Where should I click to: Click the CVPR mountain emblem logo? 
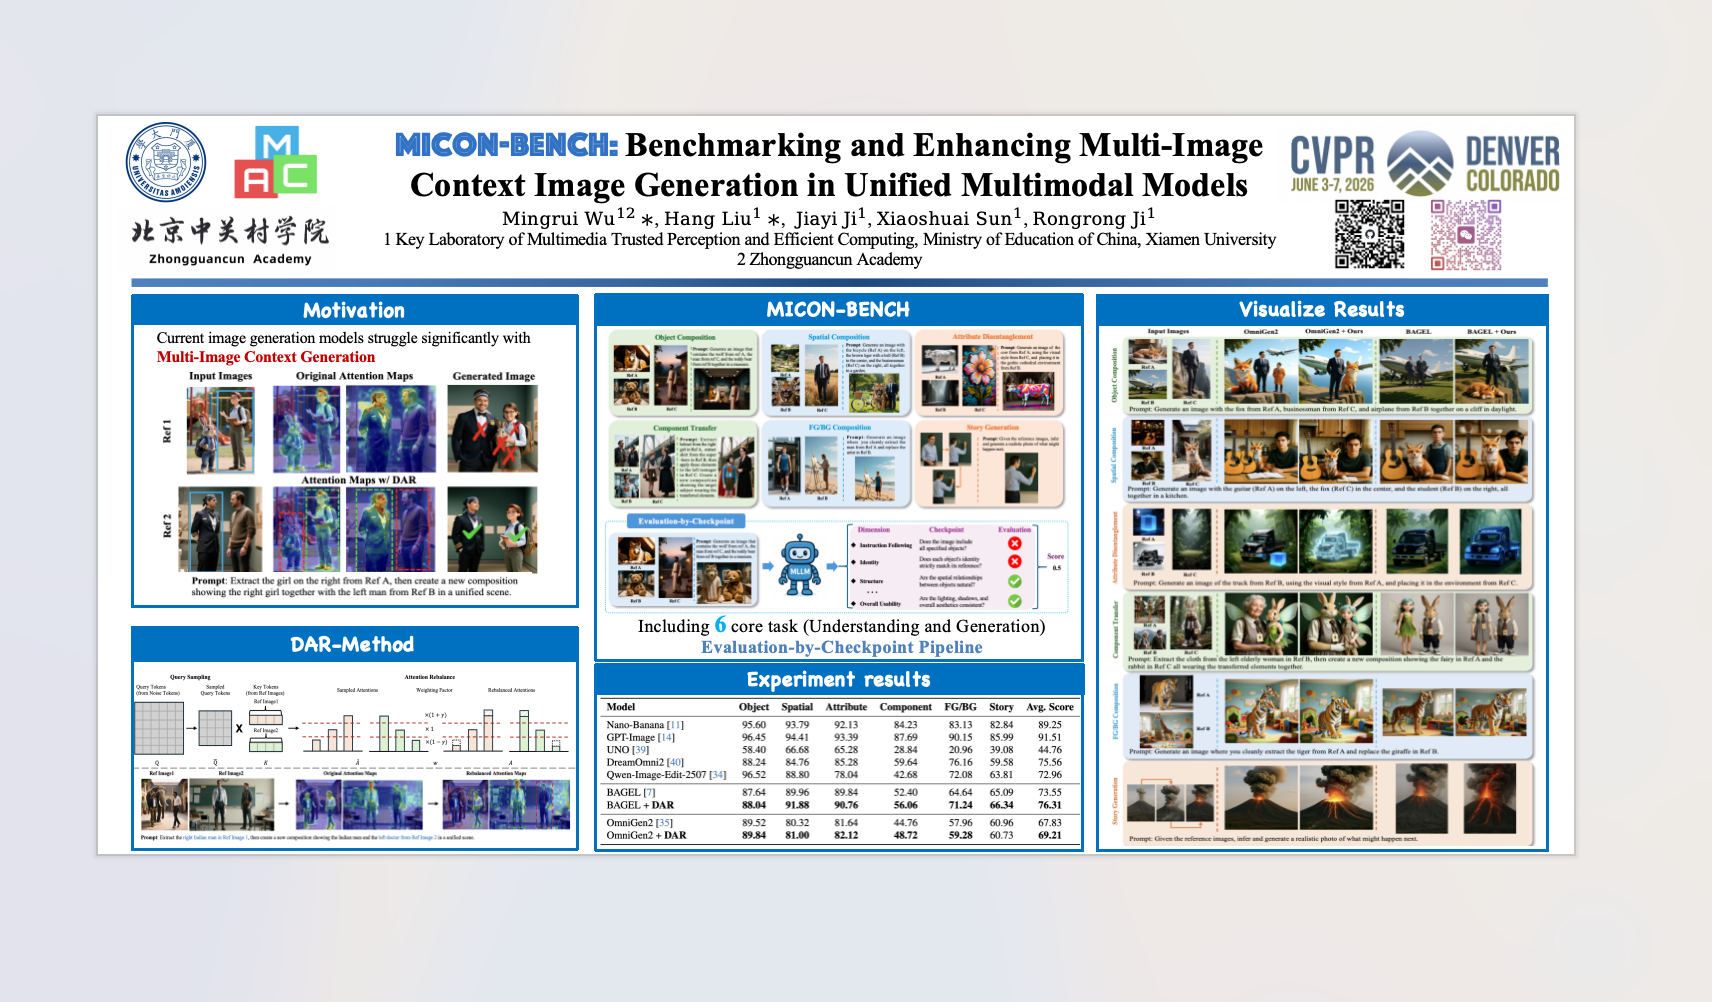(x=1420, y=163)
